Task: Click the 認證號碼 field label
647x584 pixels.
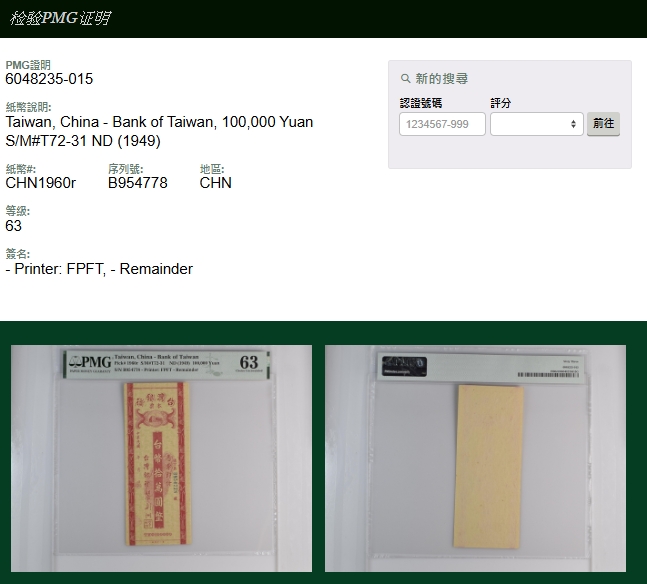Action: click(x=421, y=103)
